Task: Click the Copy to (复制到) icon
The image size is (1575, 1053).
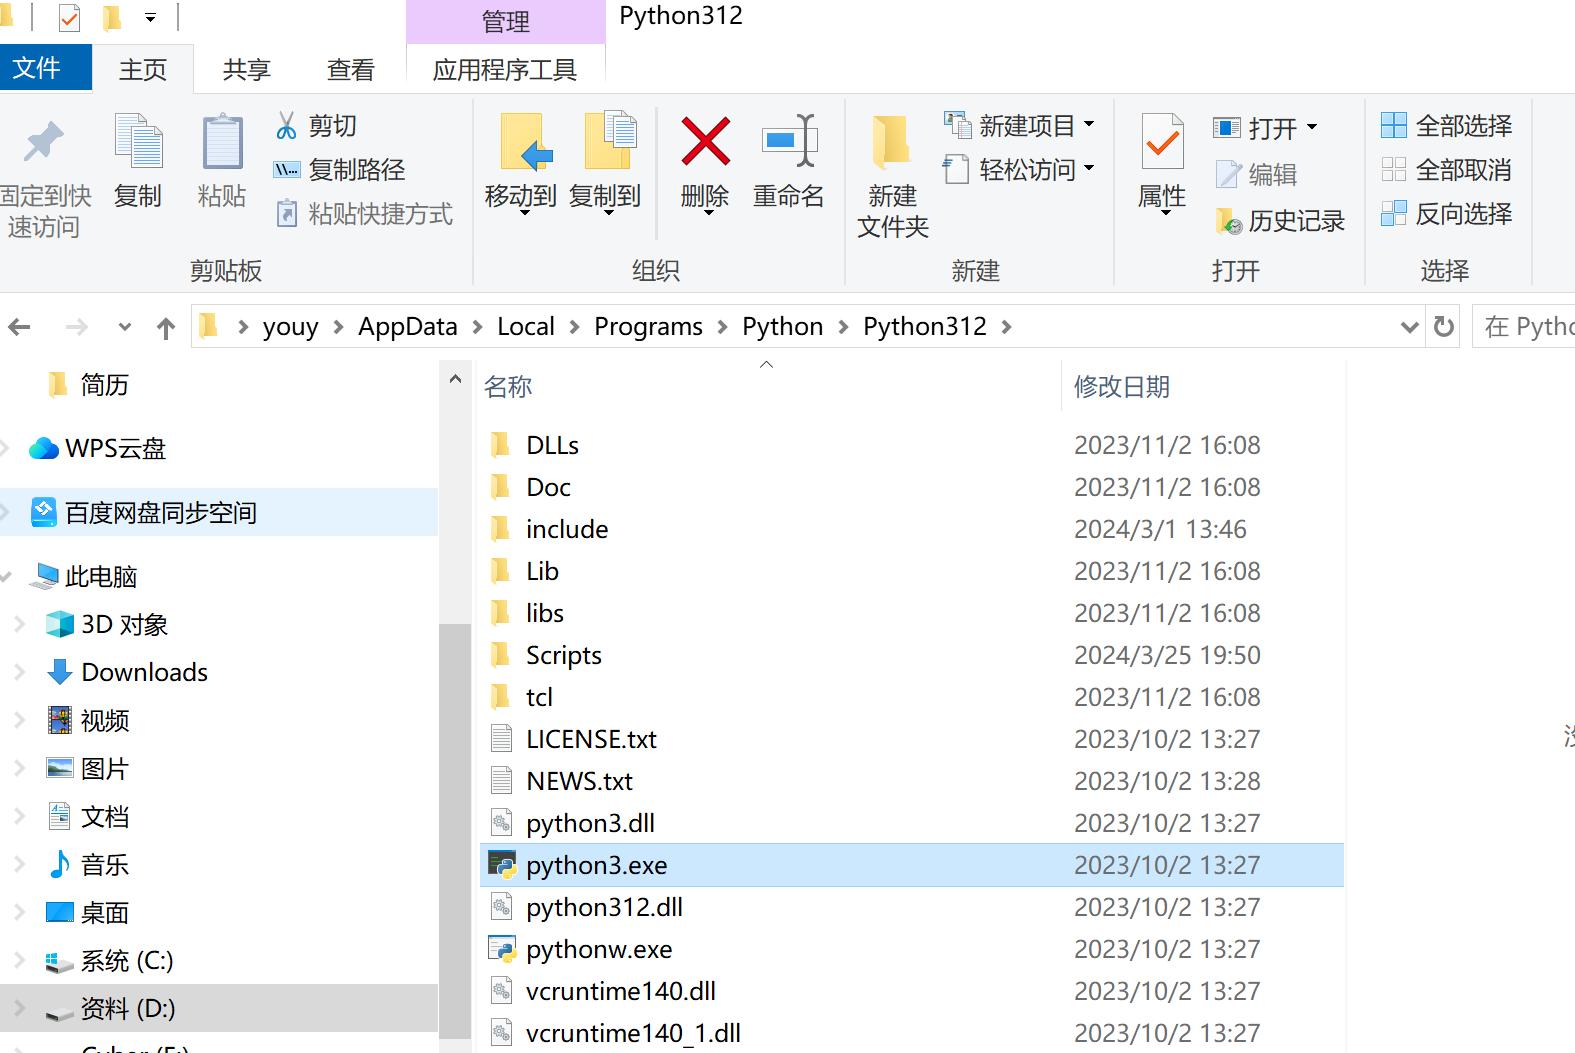Action: 609,141
